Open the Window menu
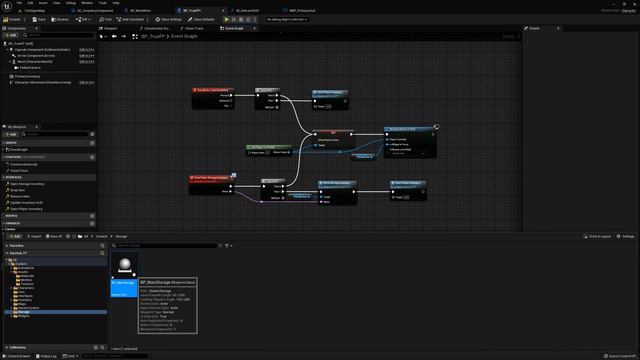640x360 pixels. coord(87,3)
